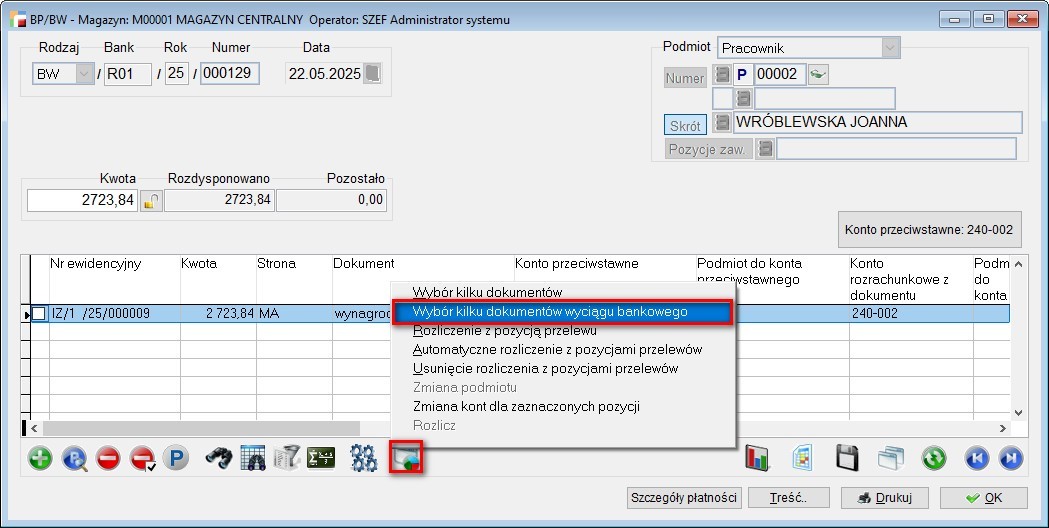1049x528 pixels.
Task: Click the colored spreadsheet sheet icon
Action: (x=802, y=458)
